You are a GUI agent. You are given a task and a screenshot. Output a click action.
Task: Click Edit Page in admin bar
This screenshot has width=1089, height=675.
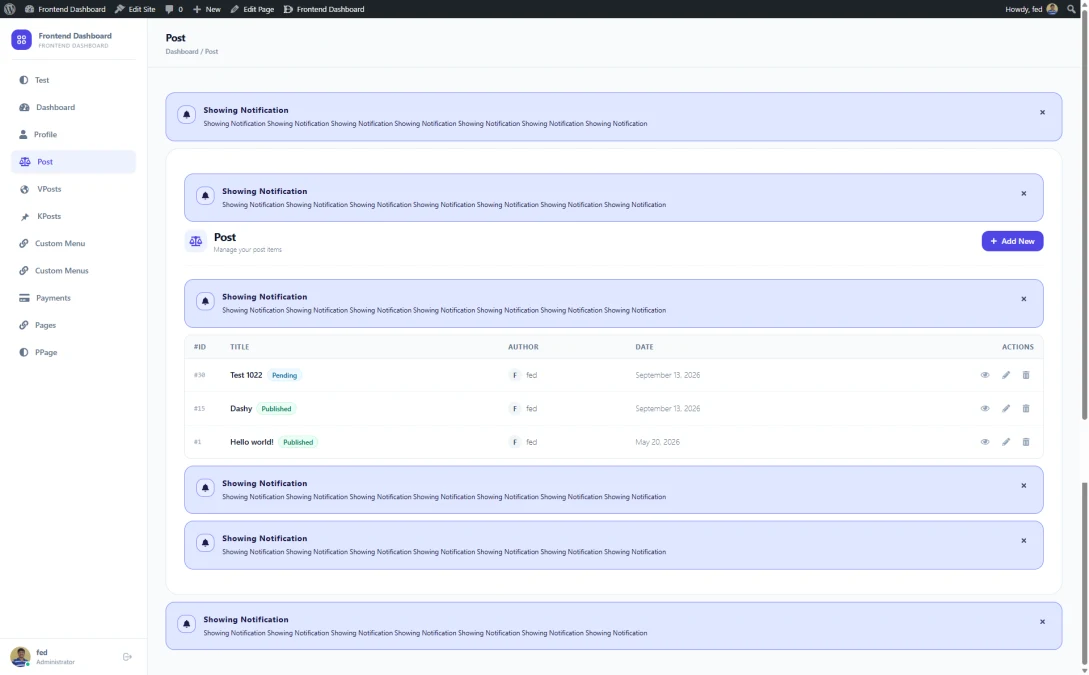(251, 9)
